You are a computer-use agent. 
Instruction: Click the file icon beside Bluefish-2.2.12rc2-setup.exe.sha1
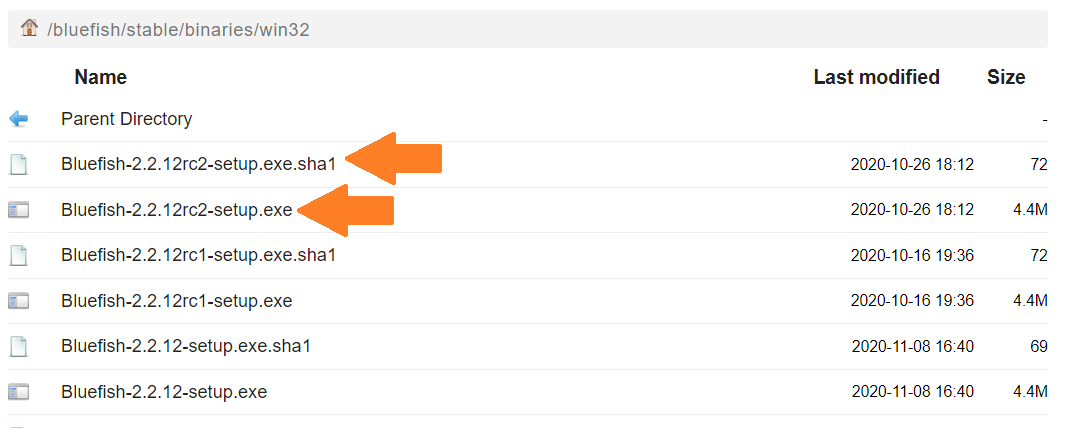18,164
